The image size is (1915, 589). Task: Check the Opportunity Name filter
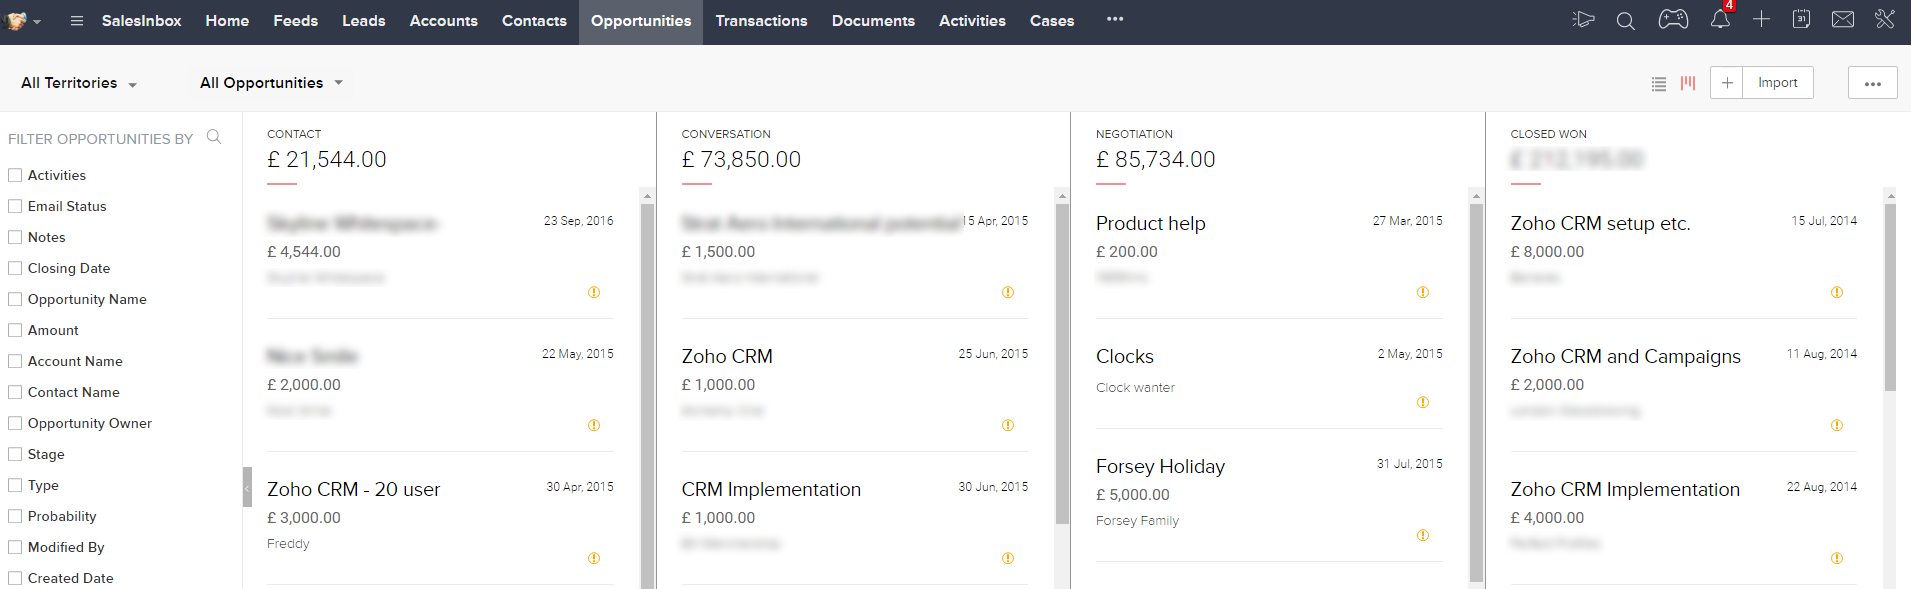[15, 299]
